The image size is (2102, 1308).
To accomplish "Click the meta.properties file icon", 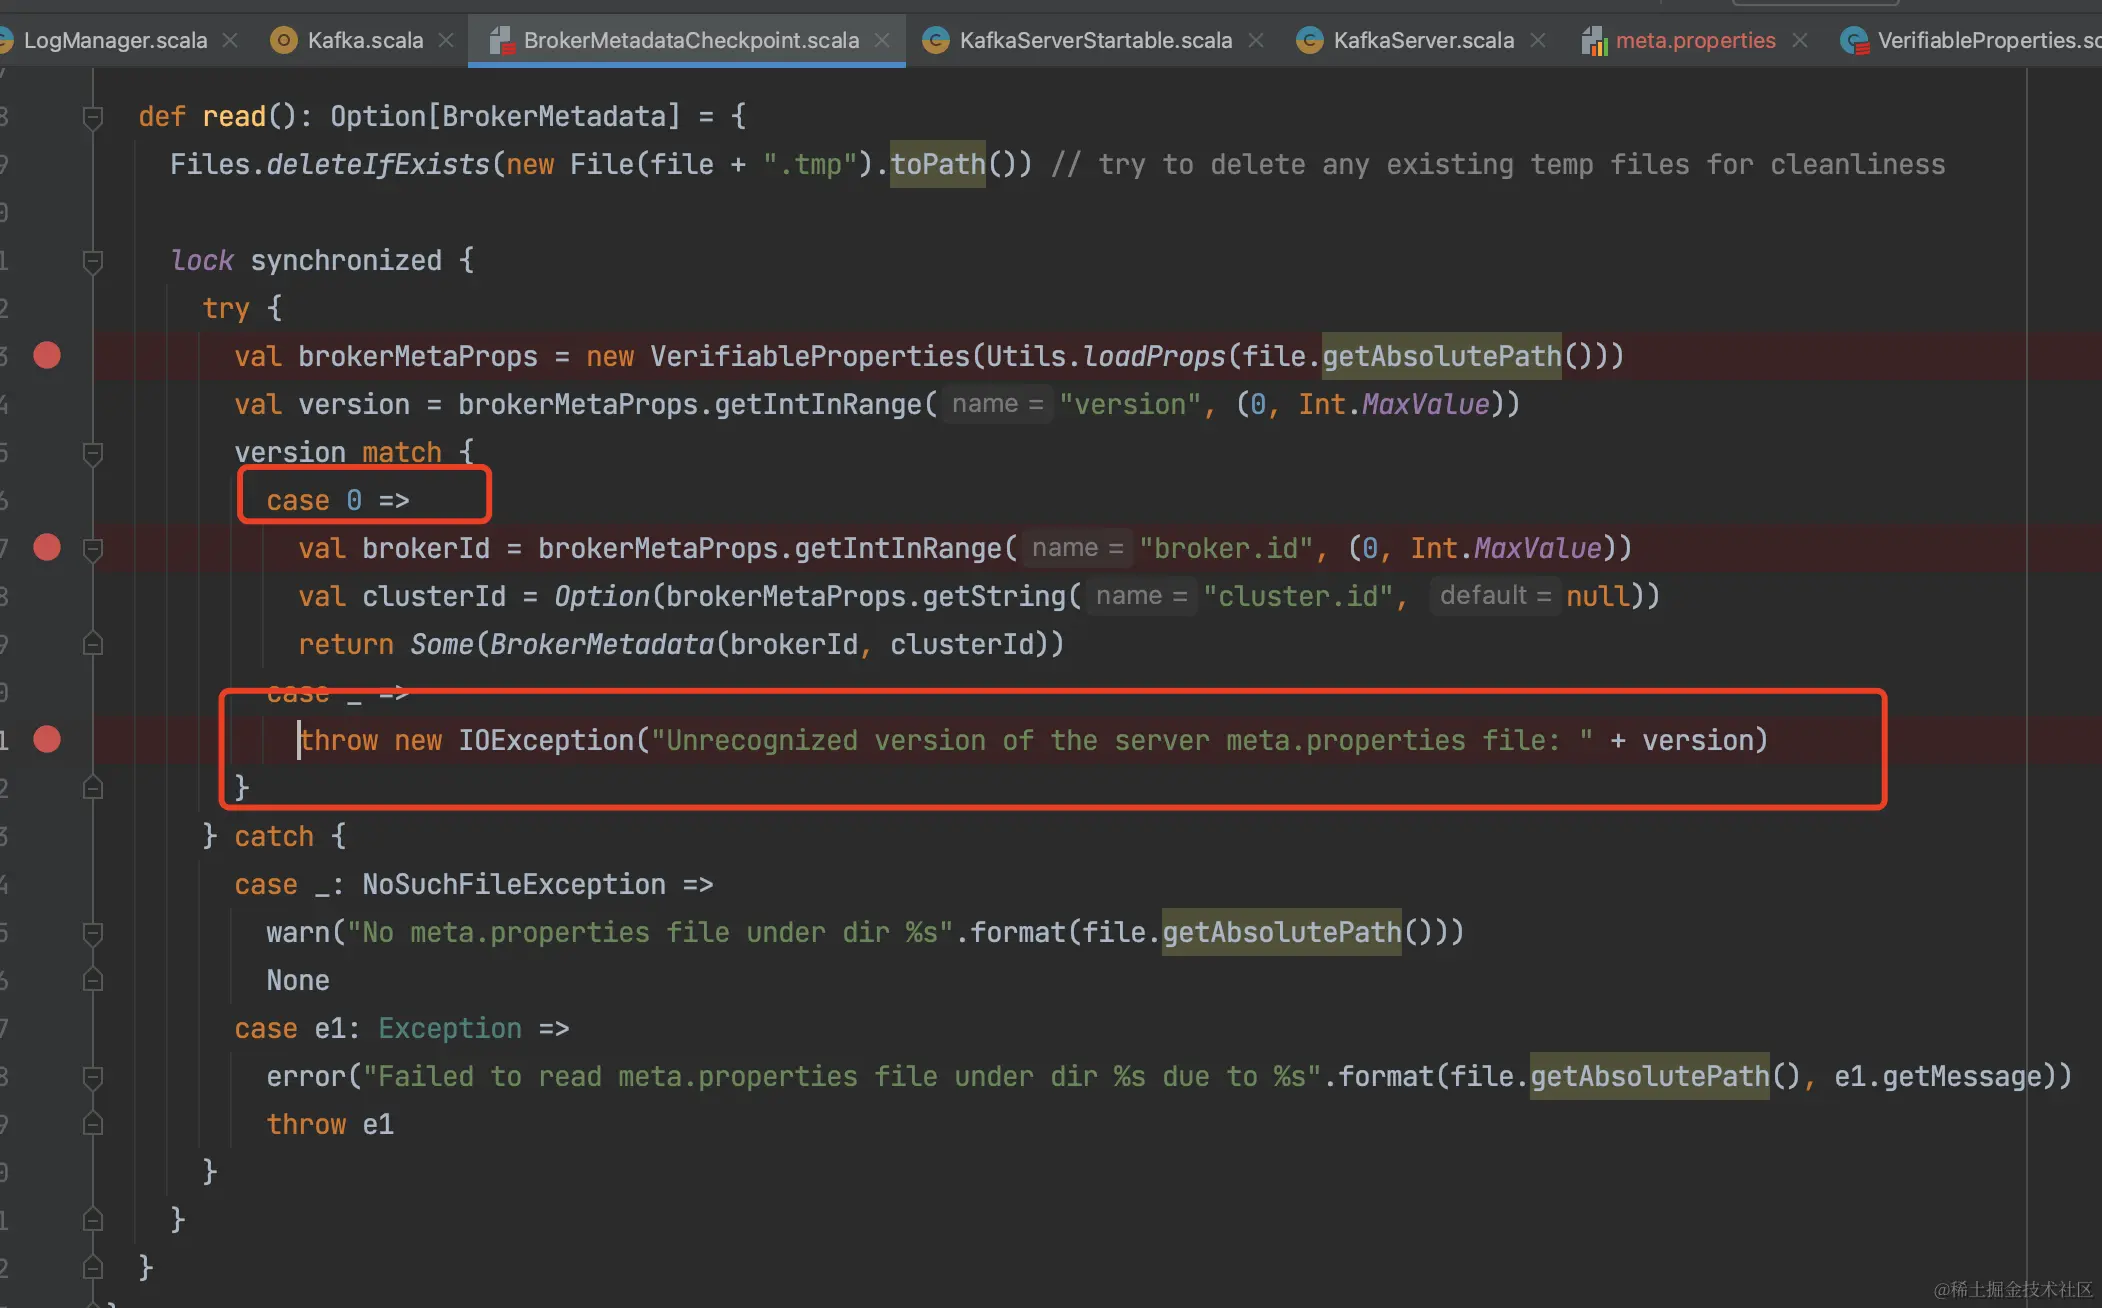I will click(1594, 40).
